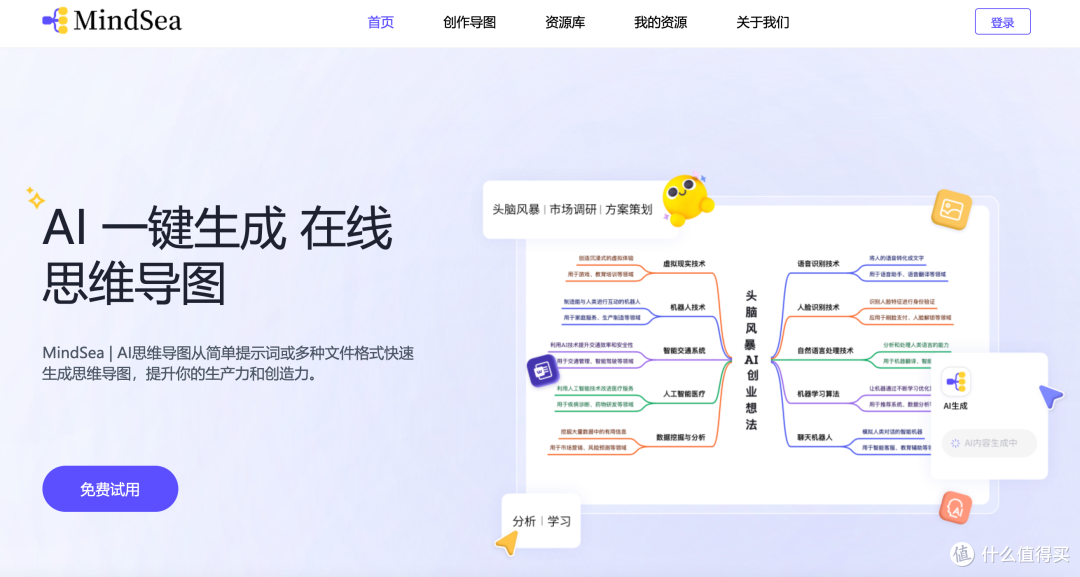This screenshot has height=577, width=1080.
Task: Open 我的资源 page
Action: (x=660, y=23)
